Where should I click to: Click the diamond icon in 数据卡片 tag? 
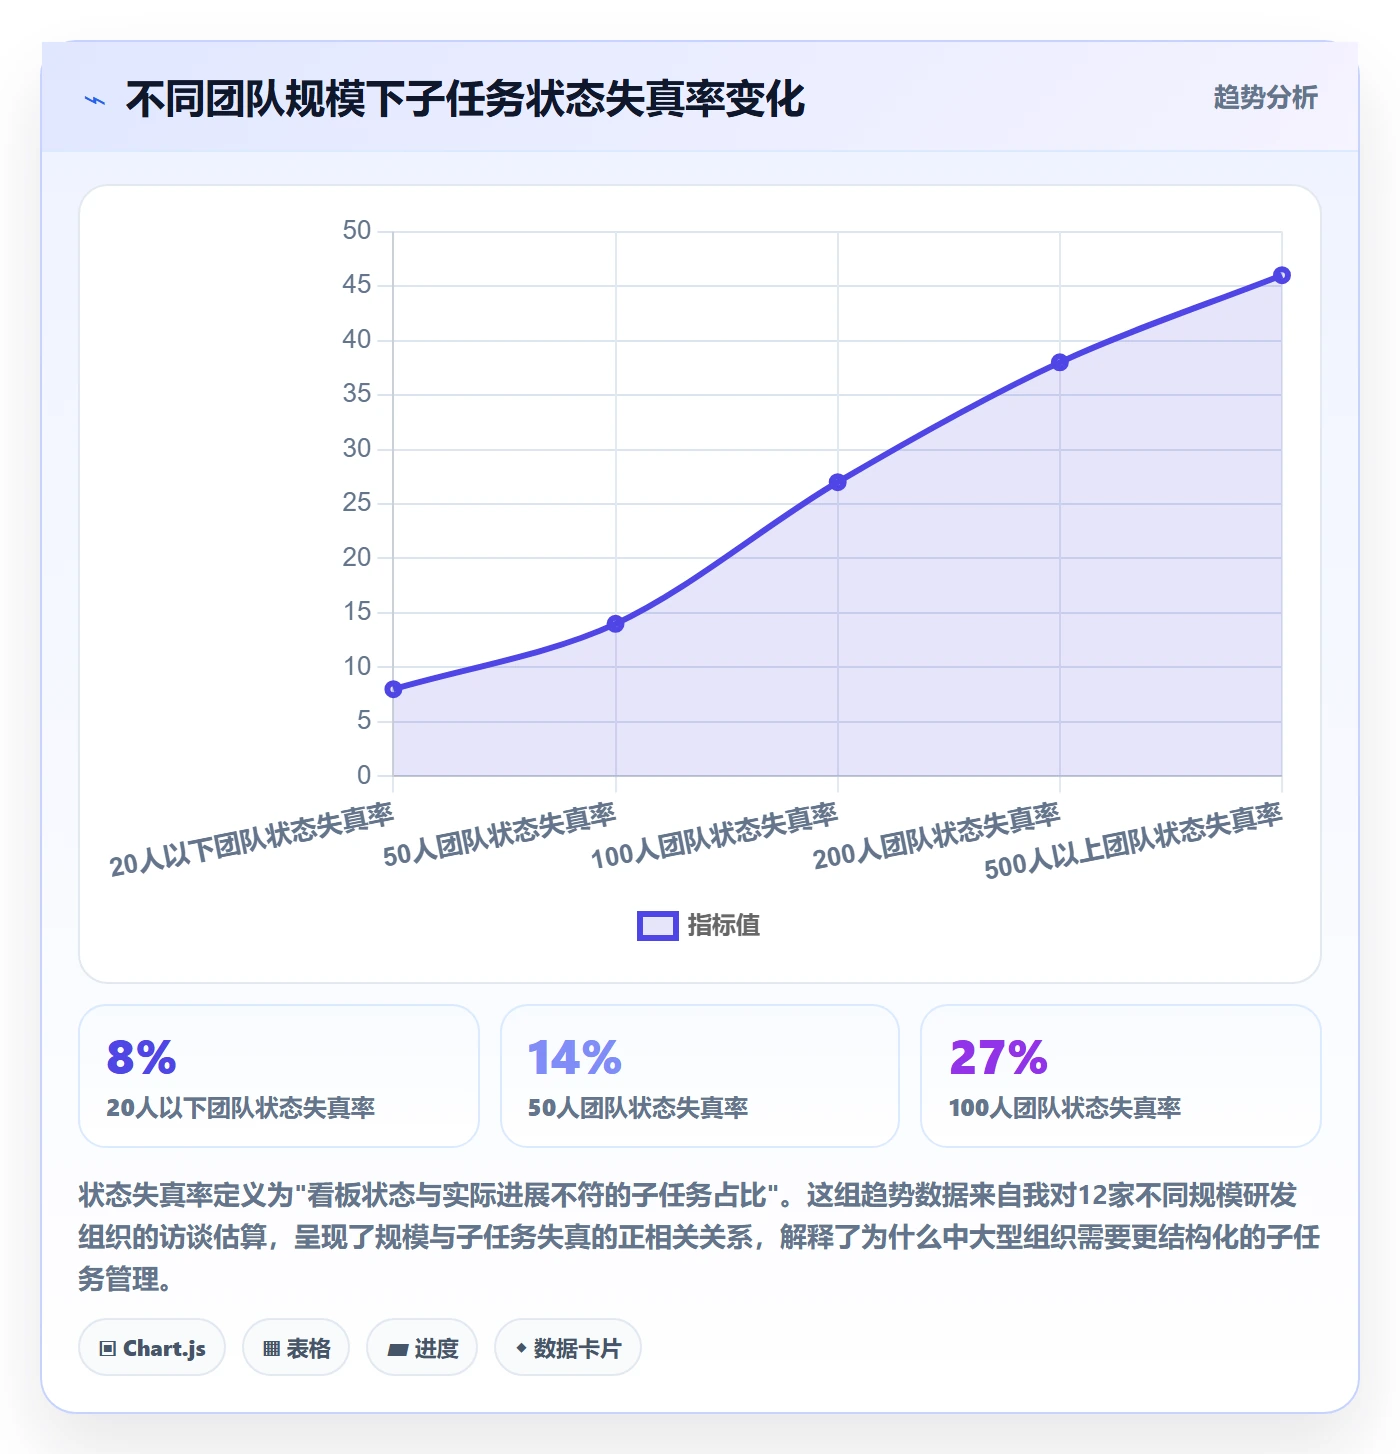tap(521, 1348)
